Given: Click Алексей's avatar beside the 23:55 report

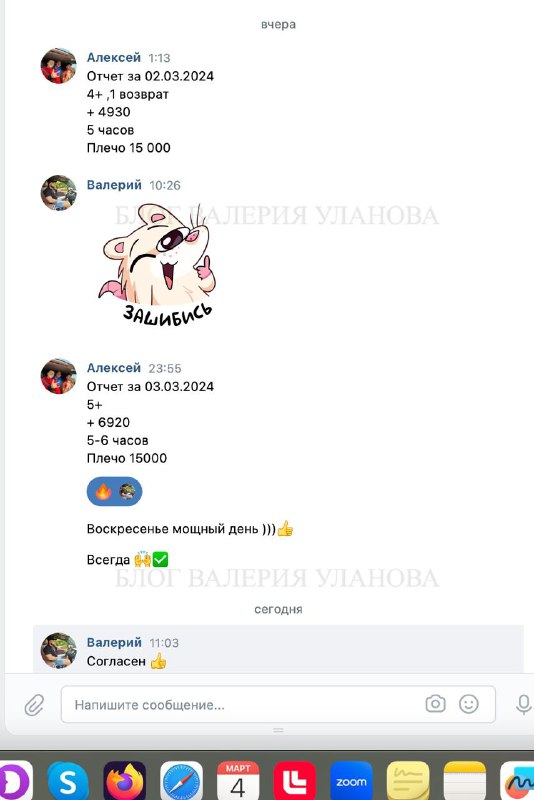Looking at the screenshot, I should 59,376.
